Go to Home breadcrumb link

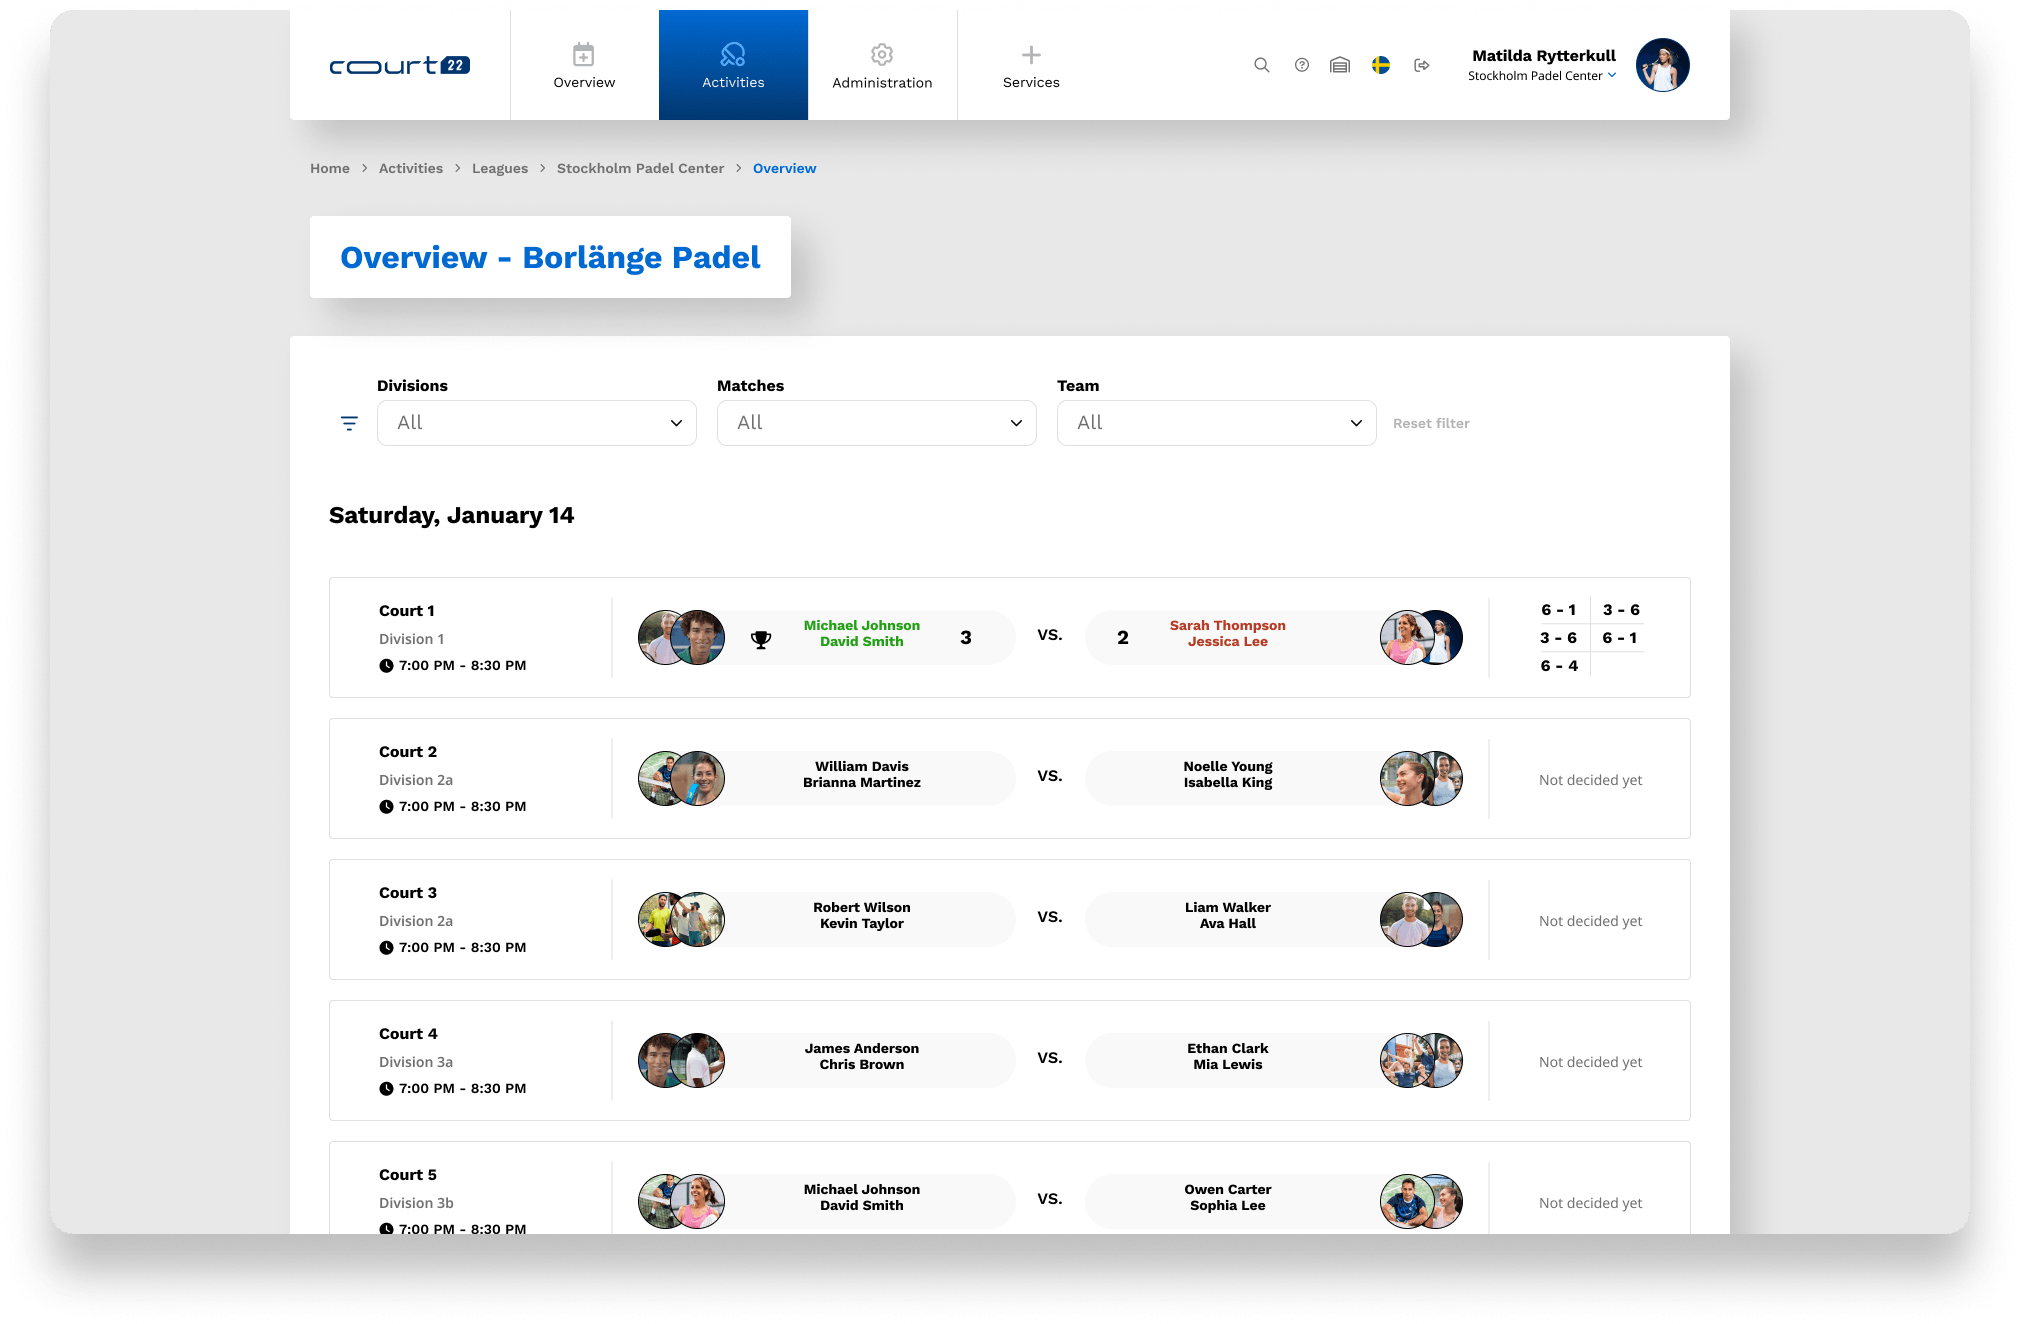(x=330, y=168)
